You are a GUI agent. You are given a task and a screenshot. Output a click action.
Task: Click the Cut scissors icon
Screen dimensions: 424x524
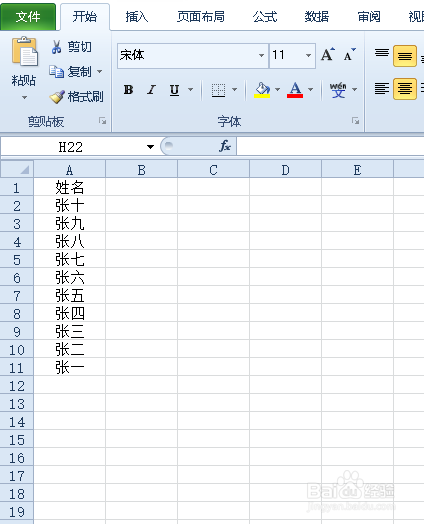[56, 47]
